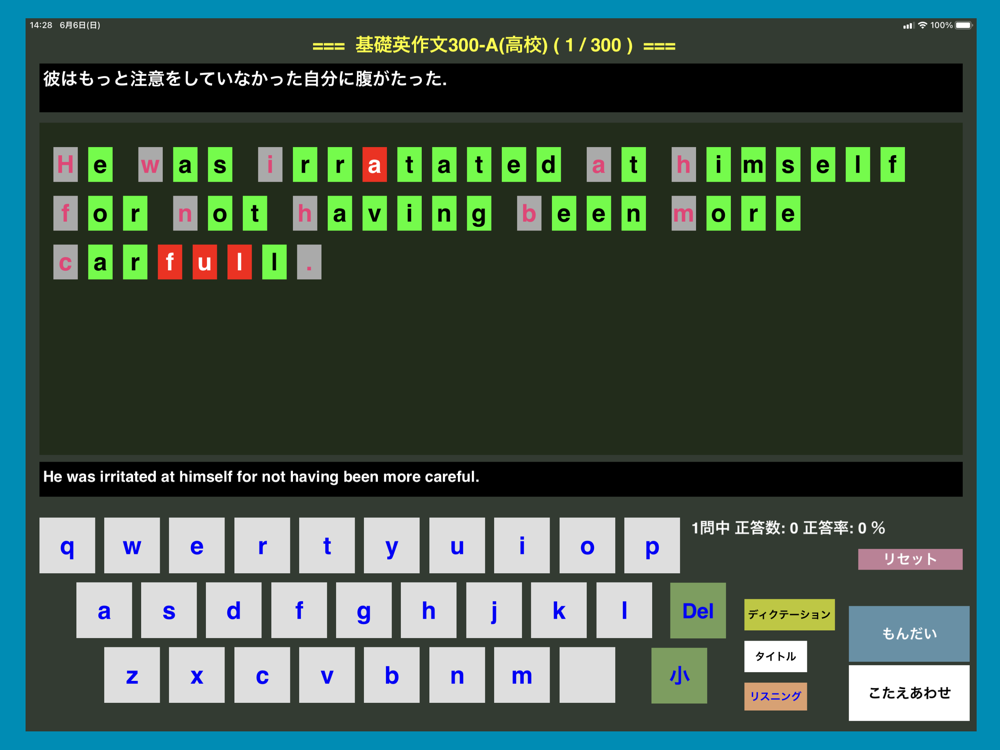This screenshot has height=750, width=1000.
Task: Go to the next question with もんだい
Action: pyautogui.click(x=909, y=633)
